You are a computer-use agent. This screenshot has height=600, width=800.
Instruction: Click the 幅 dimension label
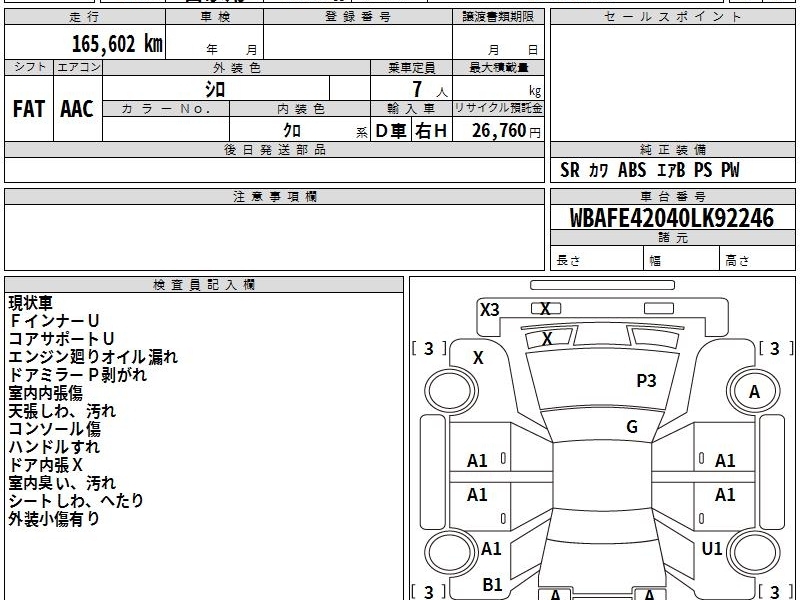[655, 261]
